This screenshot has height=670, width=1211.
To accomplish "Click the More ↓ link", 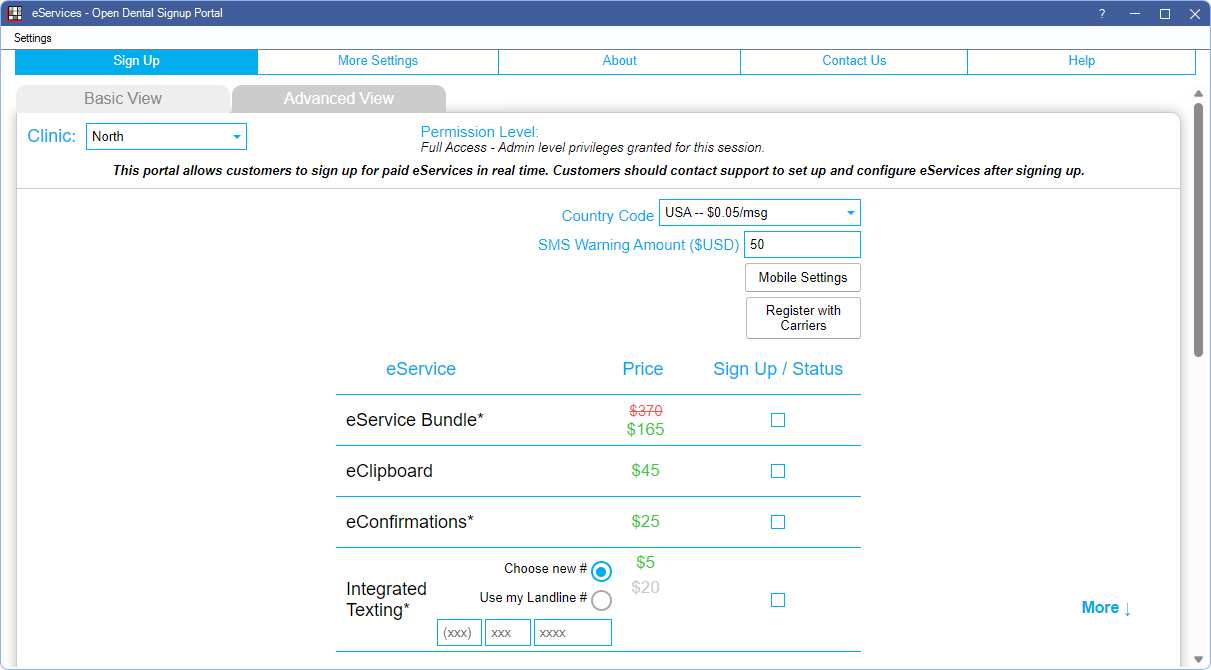I will tap(1107, 608).
